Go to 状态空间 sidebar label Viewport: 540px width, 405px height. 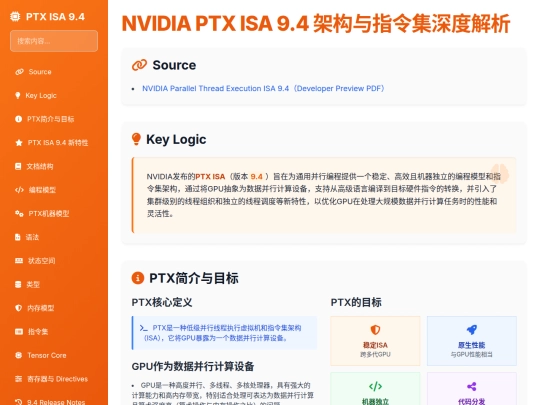(42, 261)
